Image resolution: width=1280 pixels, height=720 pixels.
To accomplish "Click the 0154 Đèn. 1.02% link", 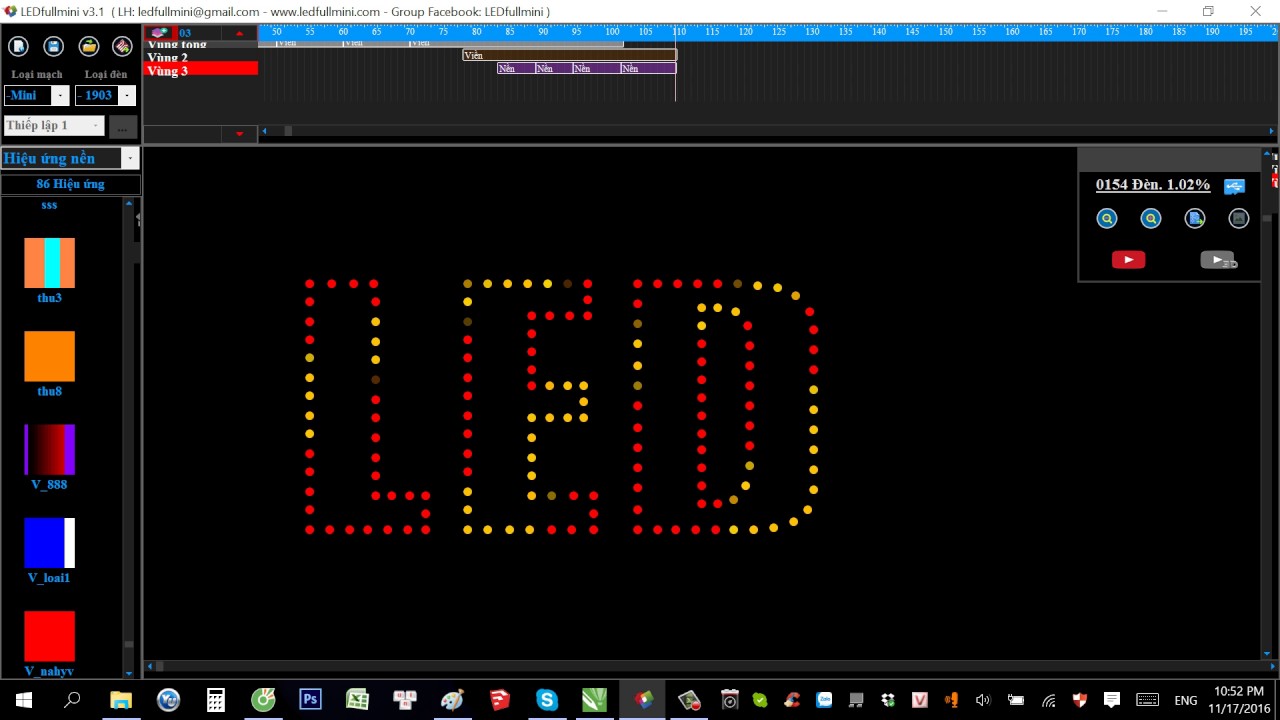I will [1153, 185].
